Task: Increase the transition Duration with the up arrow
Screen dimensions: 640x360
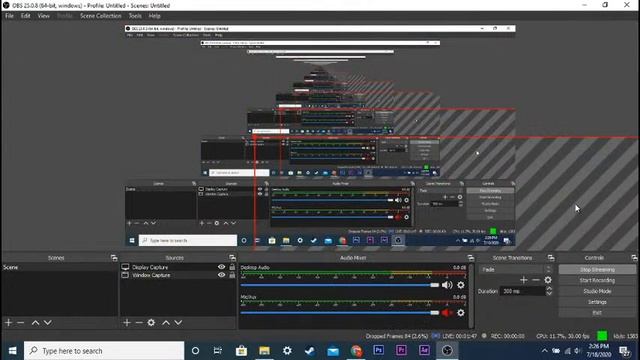Action: click(x=549, y=289)
